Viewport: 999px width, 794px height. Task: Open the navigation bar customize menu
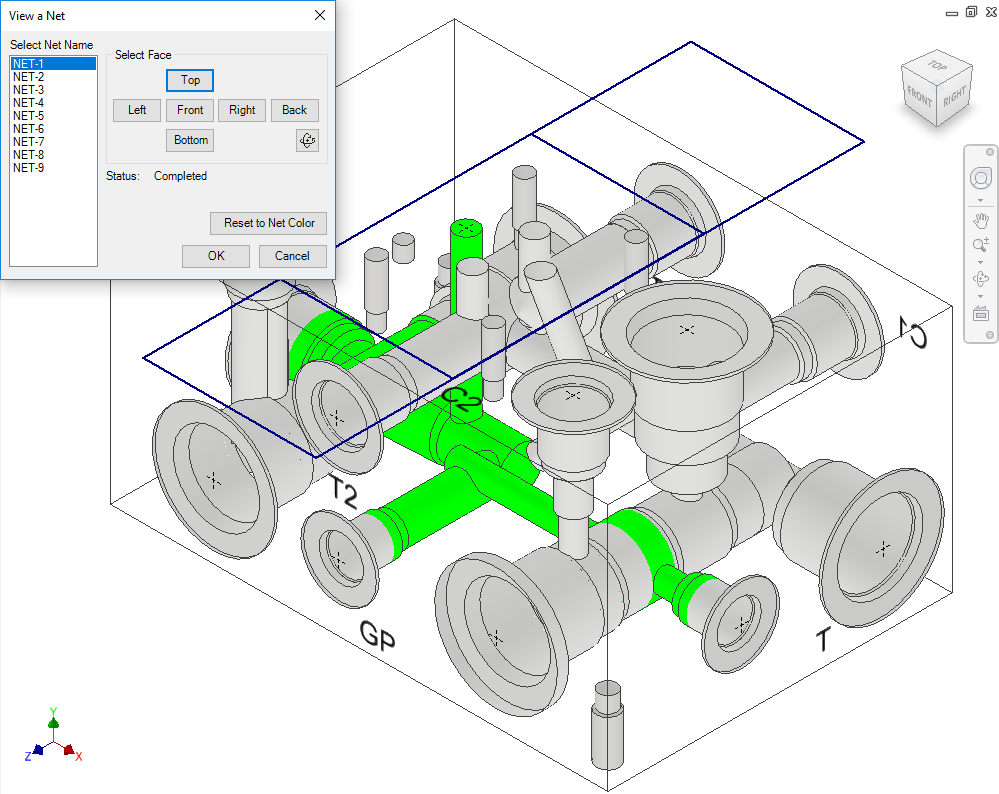(x=989, y=336)
